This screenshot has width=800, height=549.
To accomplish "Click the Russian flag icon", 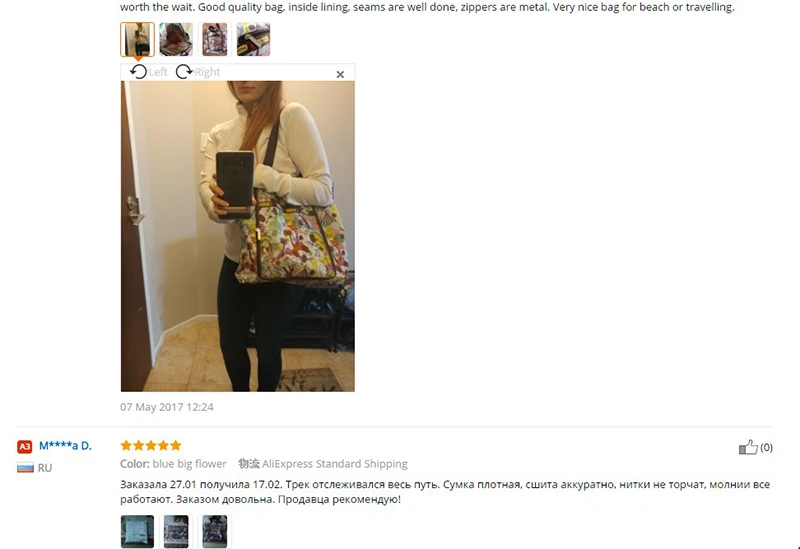I will click(x=25, y=467).
